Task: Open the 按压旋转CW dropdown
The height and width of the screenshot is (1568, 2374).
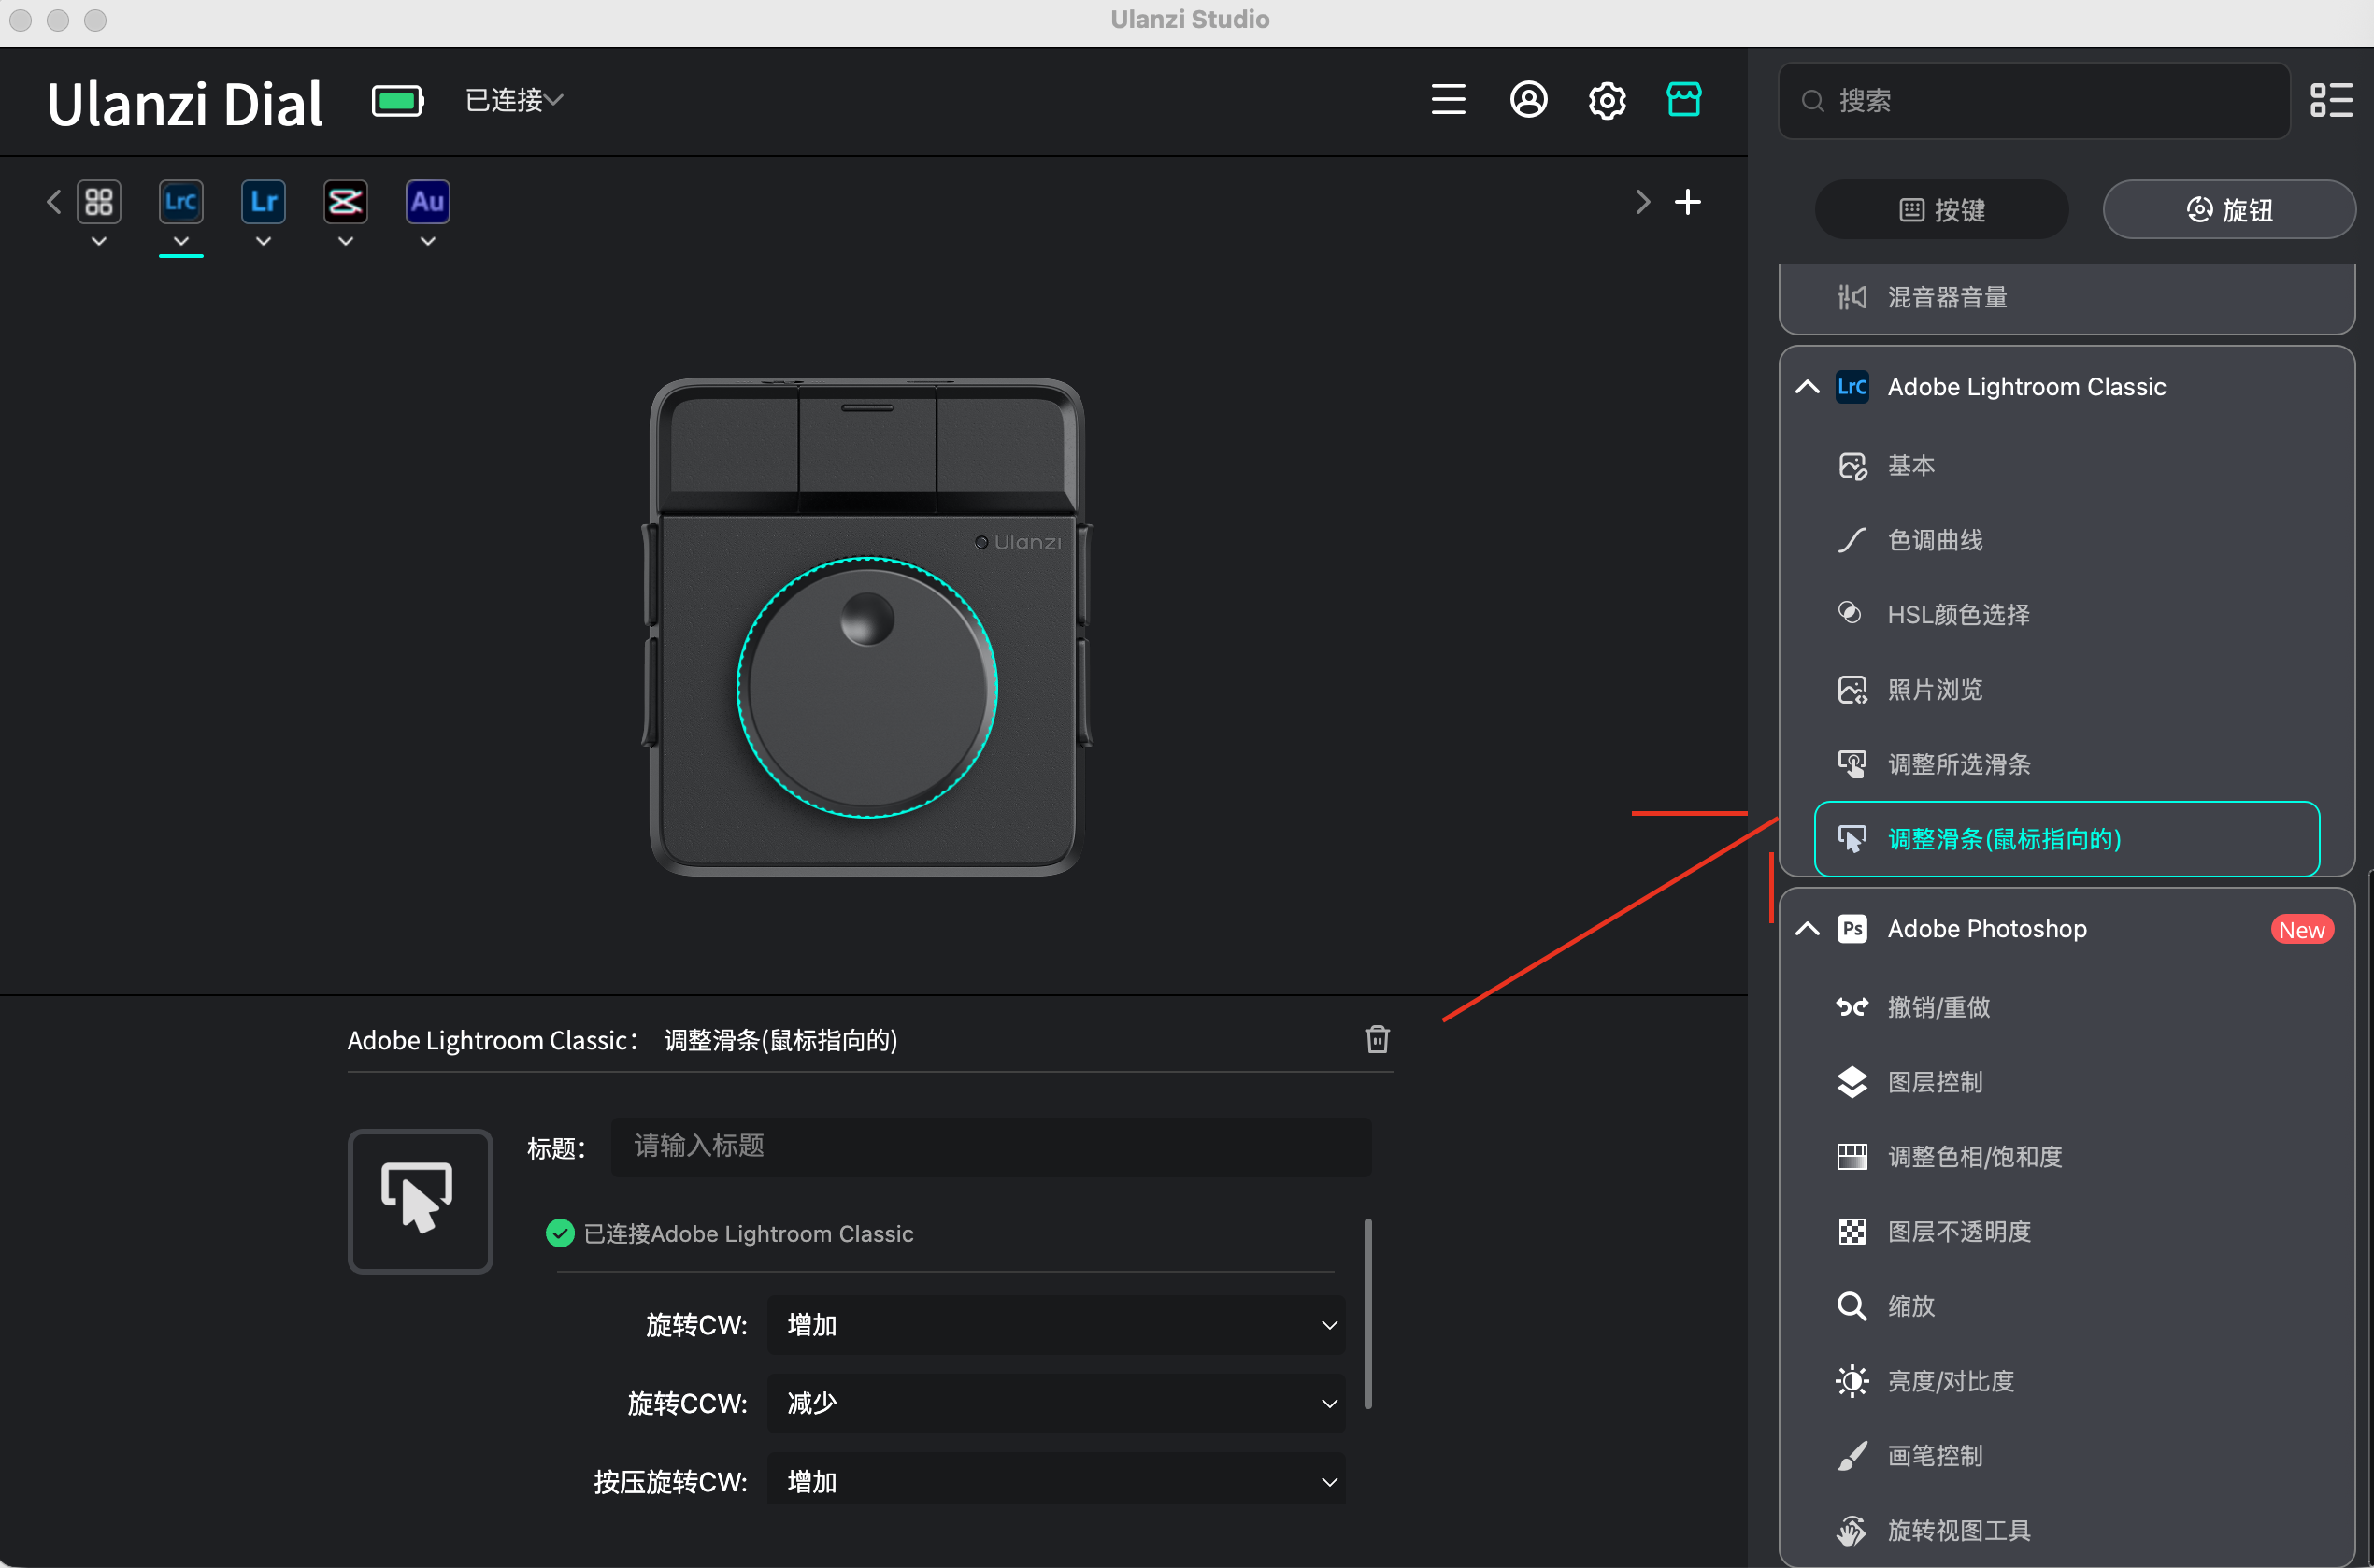Action: click(1055, 1480)
